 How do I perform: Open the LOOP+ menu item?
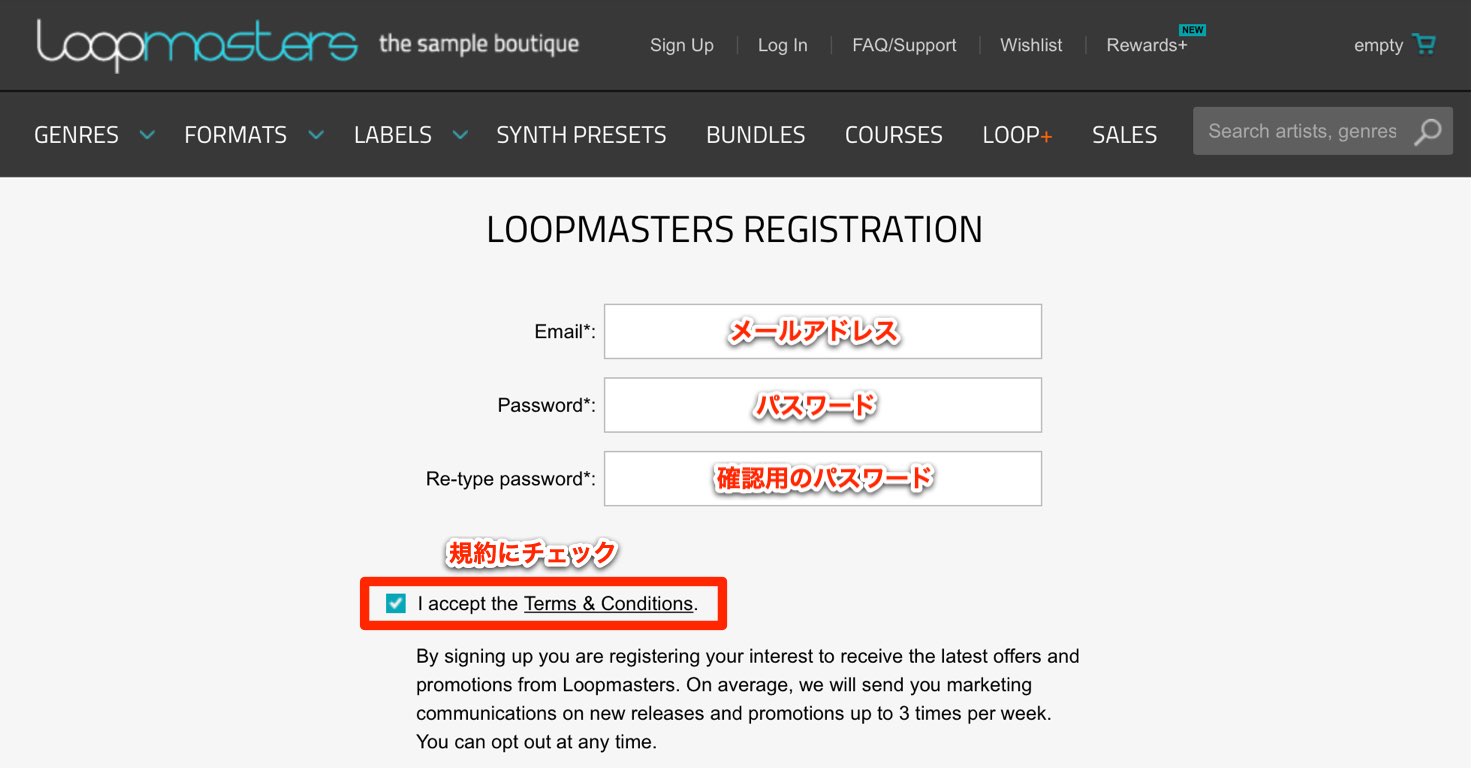(x=1017, y=135)
